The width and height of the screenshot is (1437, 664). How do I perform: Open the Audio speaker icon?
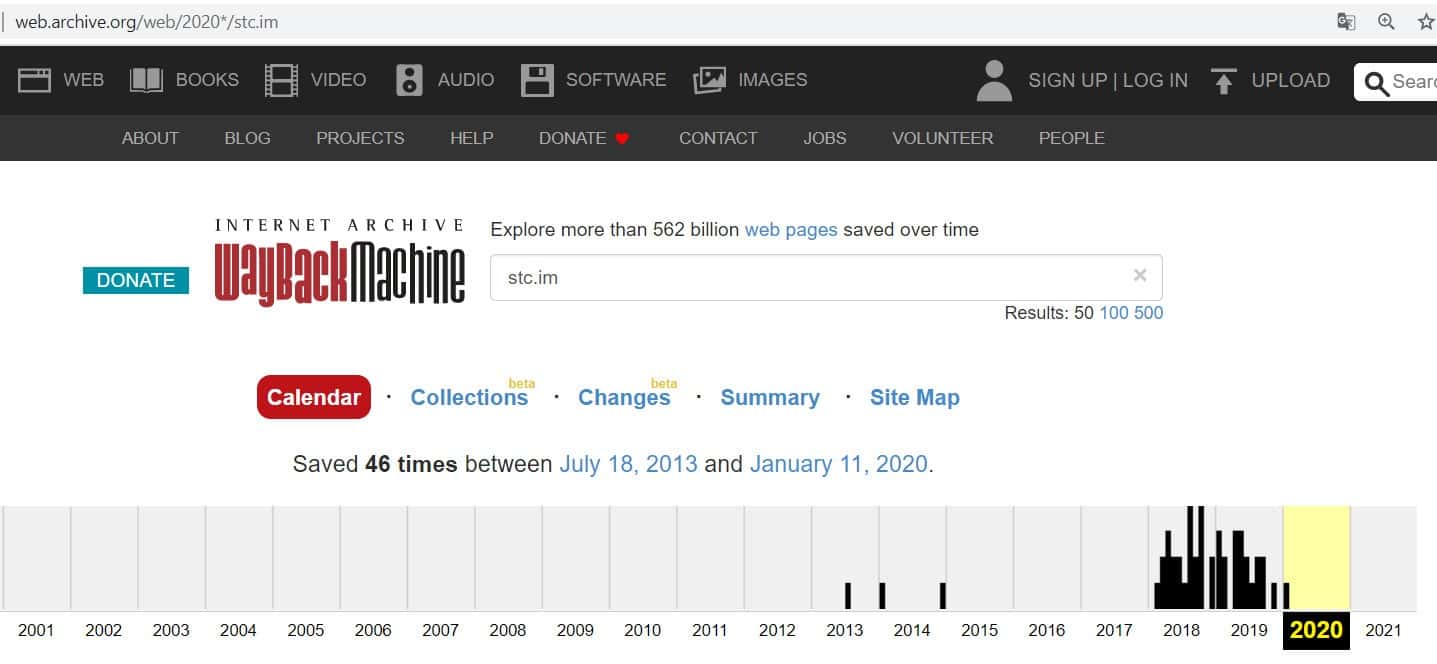pyautogui.click(x=409, y=80)
